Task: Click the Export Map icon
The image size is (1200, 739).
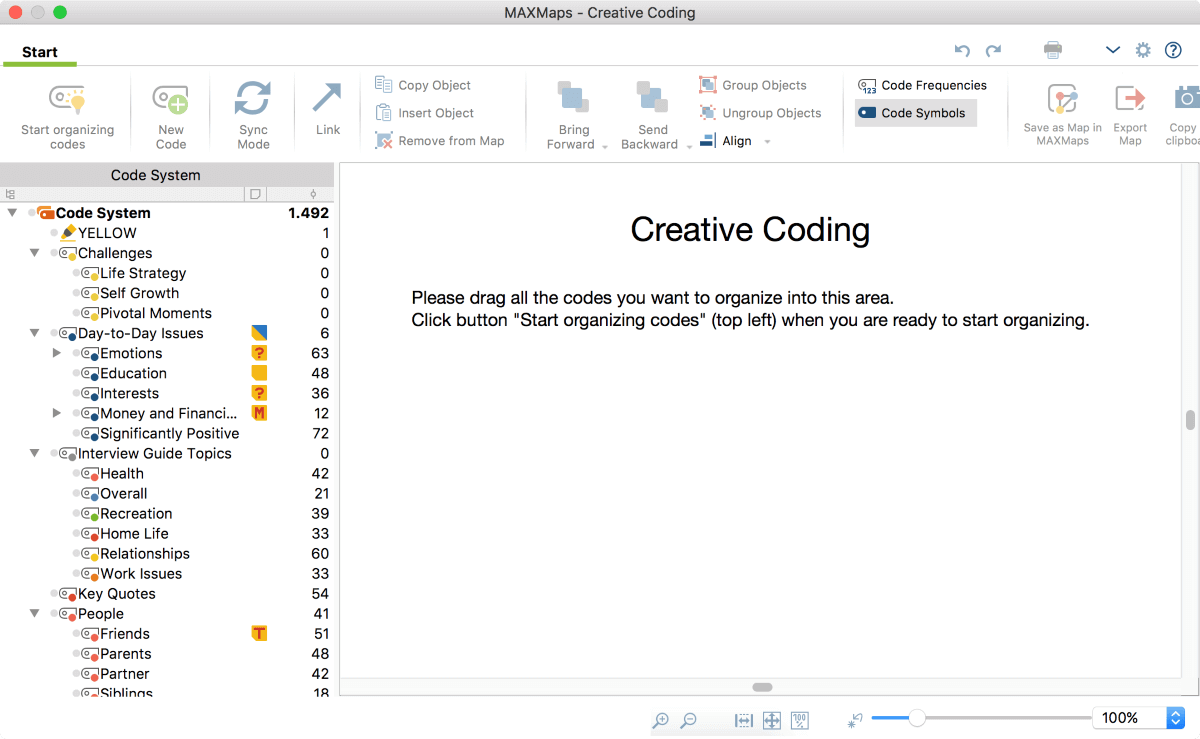Action: point(1130,99)
